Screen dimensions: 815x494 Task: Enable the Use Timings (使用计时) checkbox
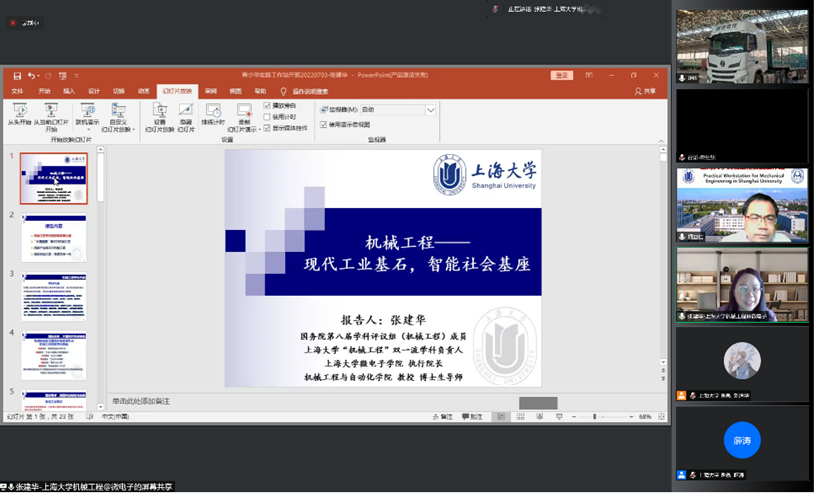point(267,116)
